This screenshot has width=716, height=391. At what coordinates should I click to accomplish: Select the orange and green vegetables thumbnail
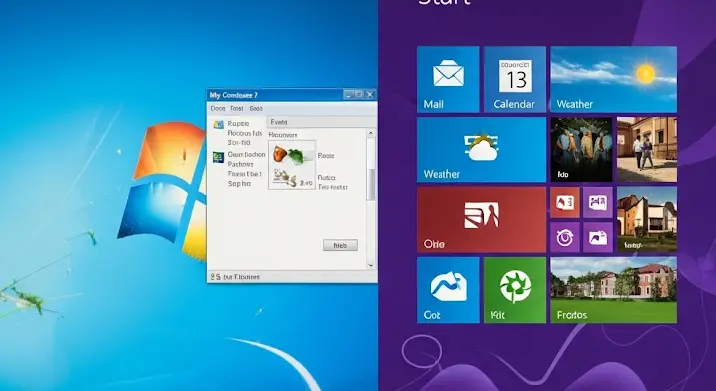(291, 154)
